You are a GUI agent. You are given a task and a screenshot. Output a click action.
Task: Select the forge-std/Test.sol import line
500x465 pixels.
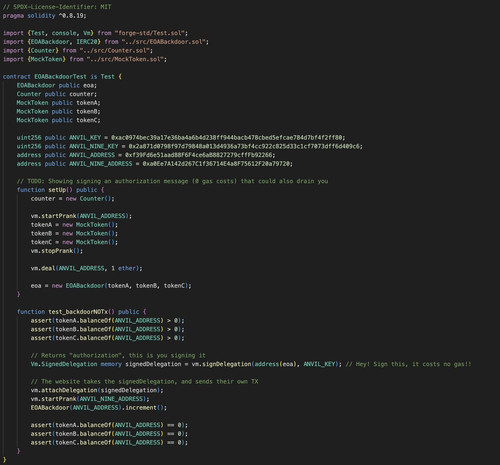coord(96,33)
